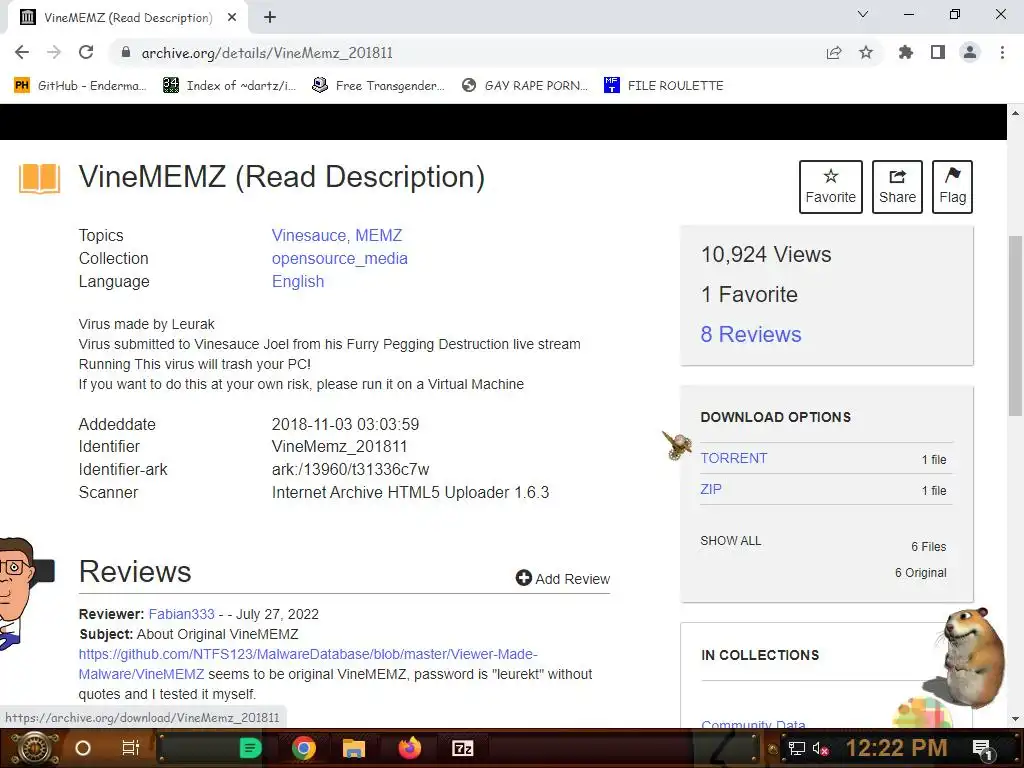1024x768 pixels.
Task: Click the glasses-wearing cartoon character
Action: [18, 593]
